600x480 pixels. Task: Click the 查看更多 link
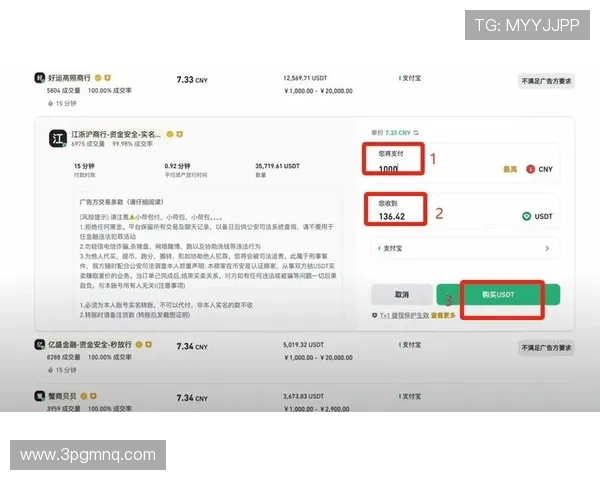pyautogui.click(x=443, y=315)
